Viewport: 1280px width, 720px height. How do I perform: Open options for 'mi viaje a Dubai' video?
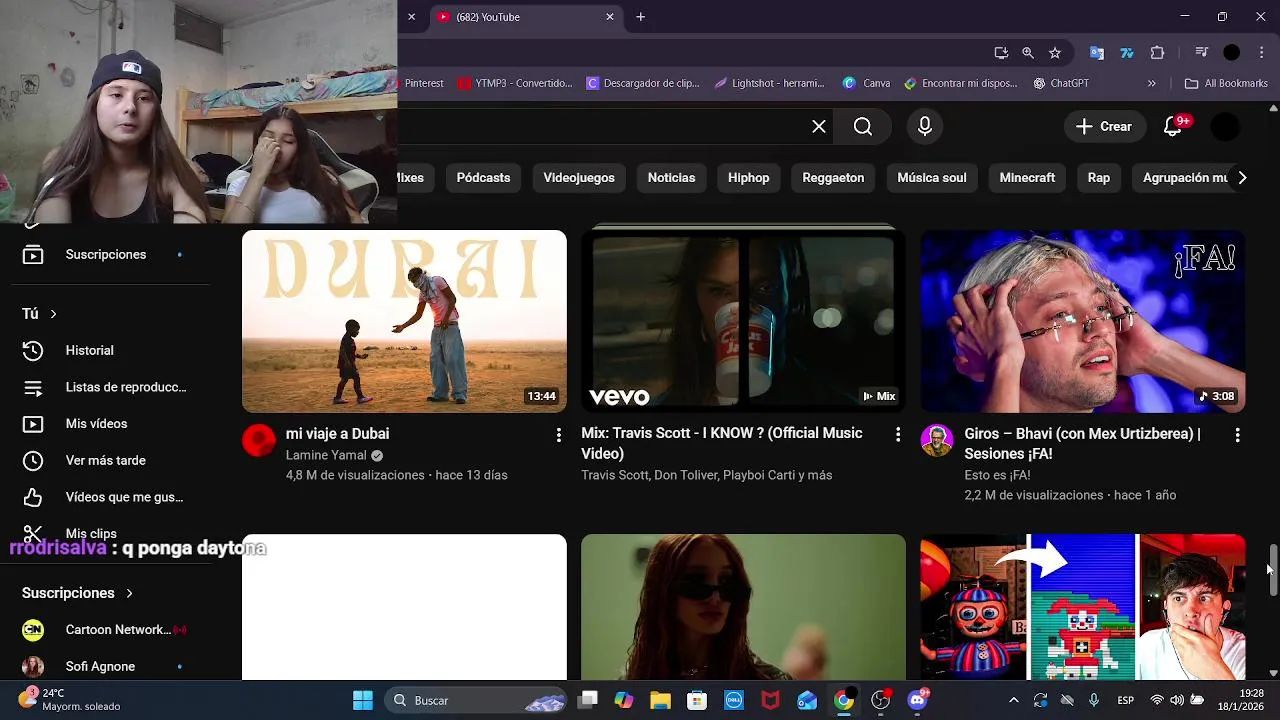pos(558,434)
